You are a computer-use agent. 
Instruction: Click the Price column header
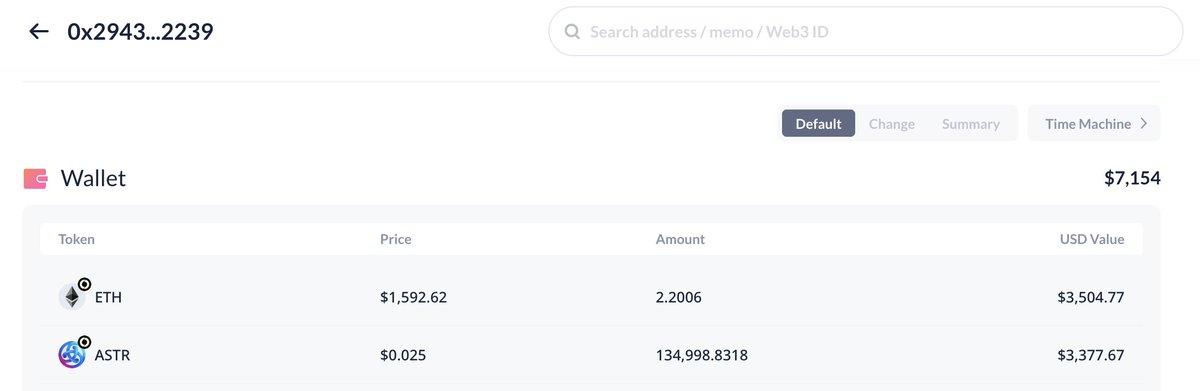pos(396,239)
